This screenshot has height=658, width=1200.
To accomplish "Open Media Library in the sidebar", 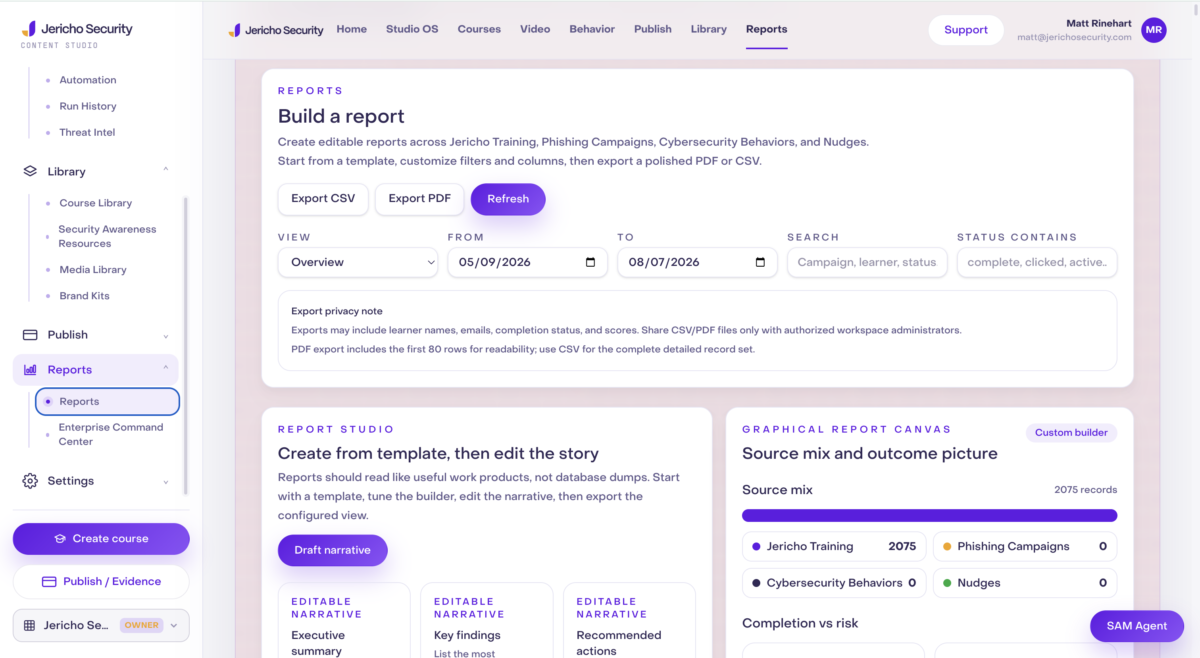I will coord(93,270).
